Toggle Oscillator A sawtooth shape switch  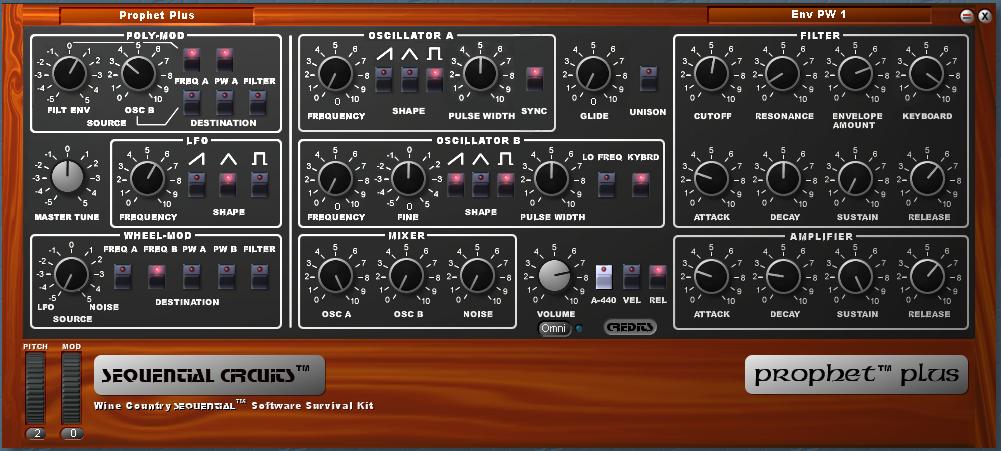[384, 79]
